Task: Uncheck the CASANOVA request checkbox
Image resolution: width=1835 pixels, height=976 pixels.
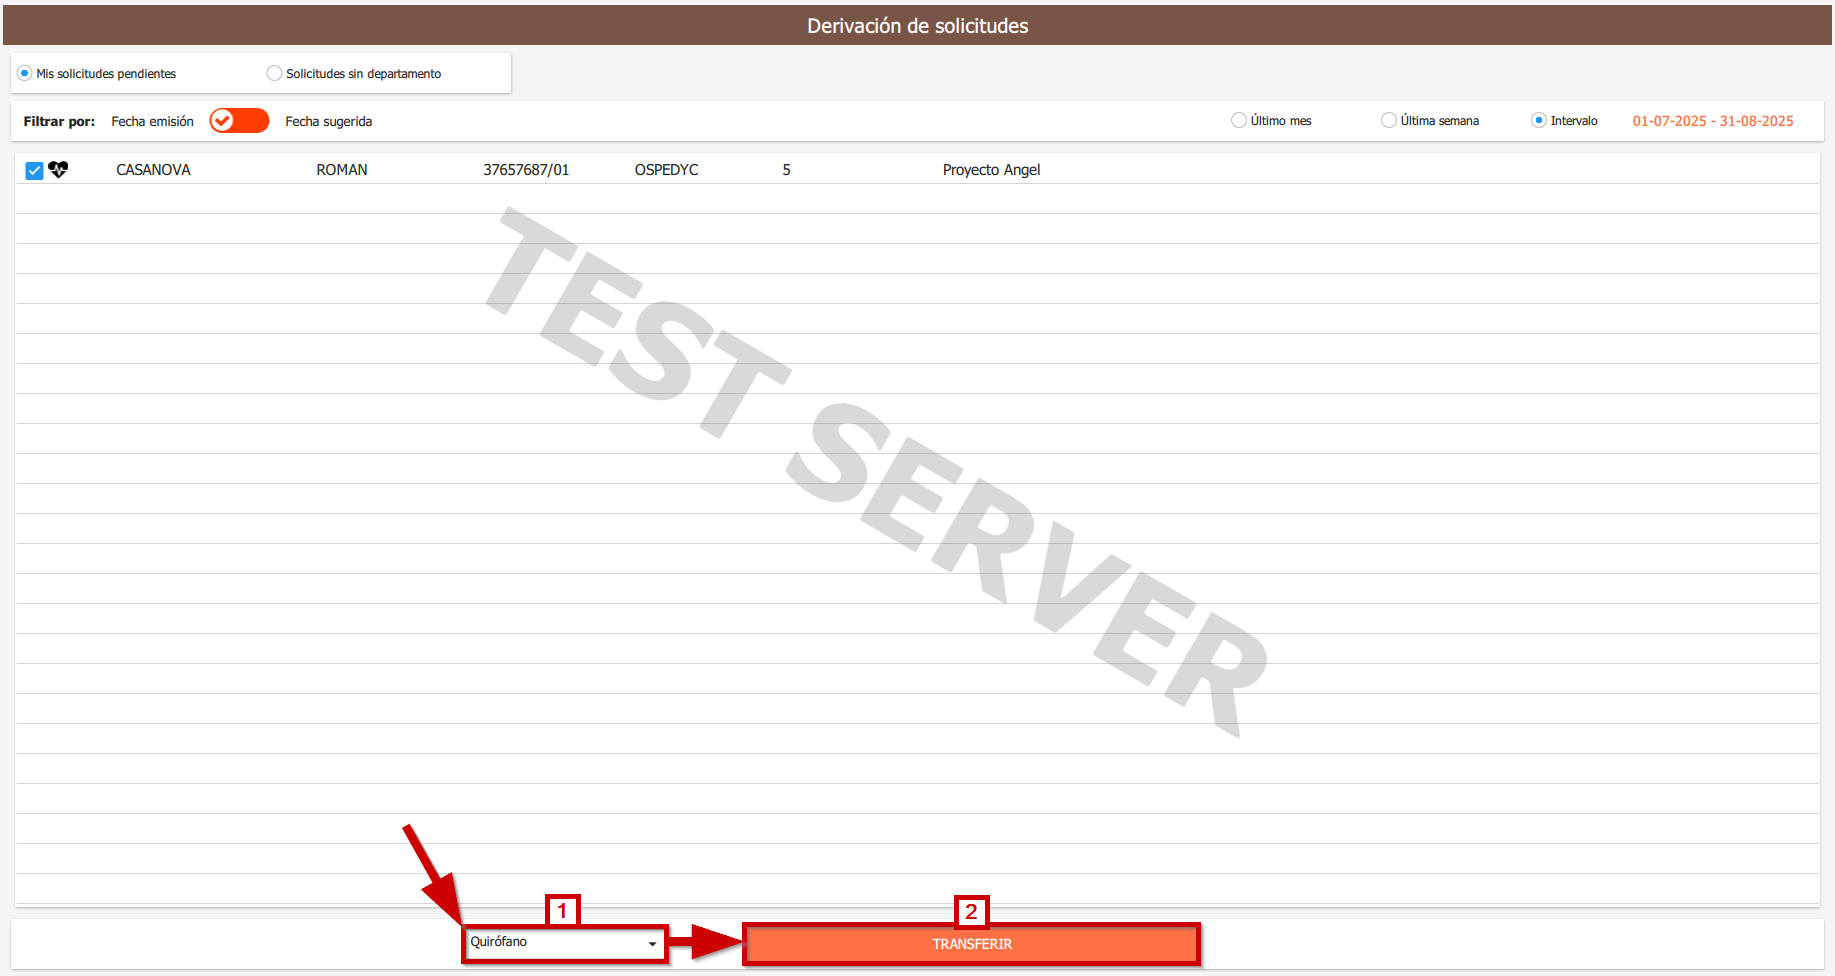Action: 34,171
